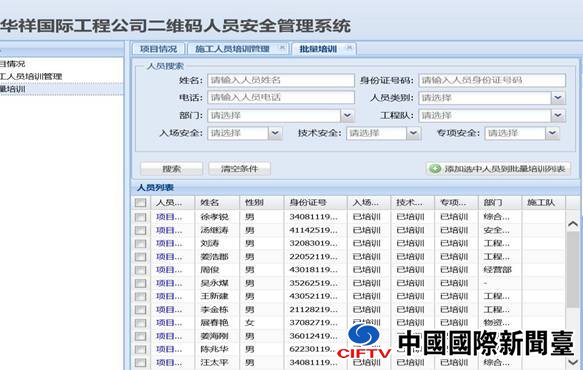Select the checkbox for the female row 37082719...
583x370 pixels.
coord(141,323)
